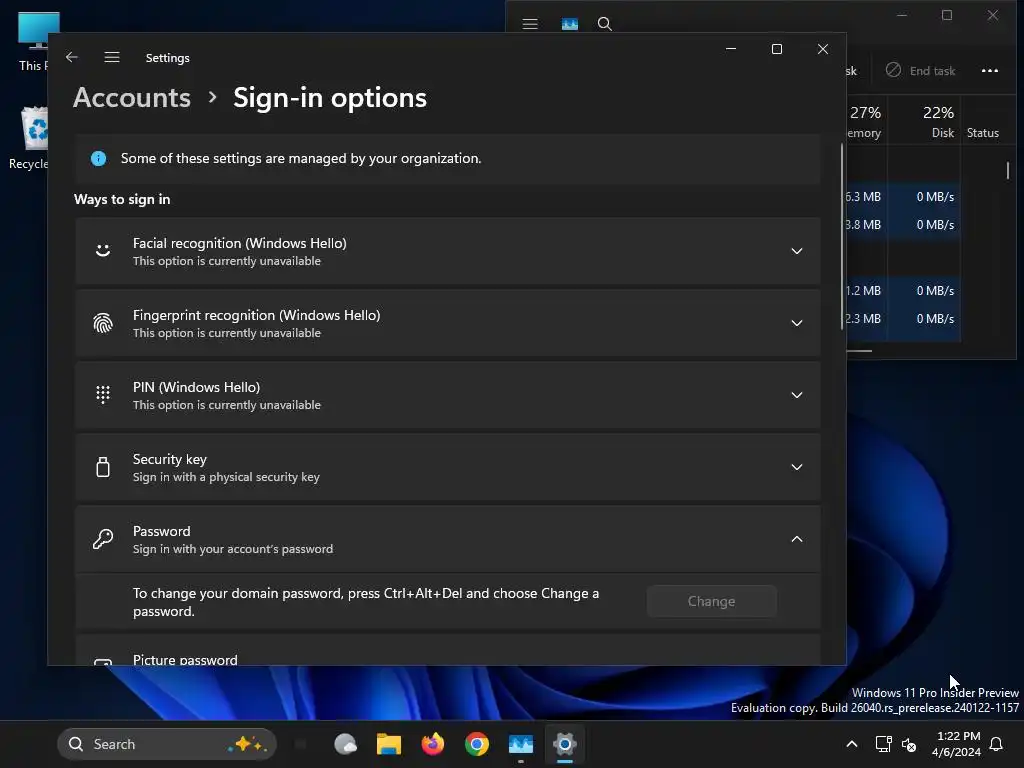Click the taskbar Search box

click(167, 744)
